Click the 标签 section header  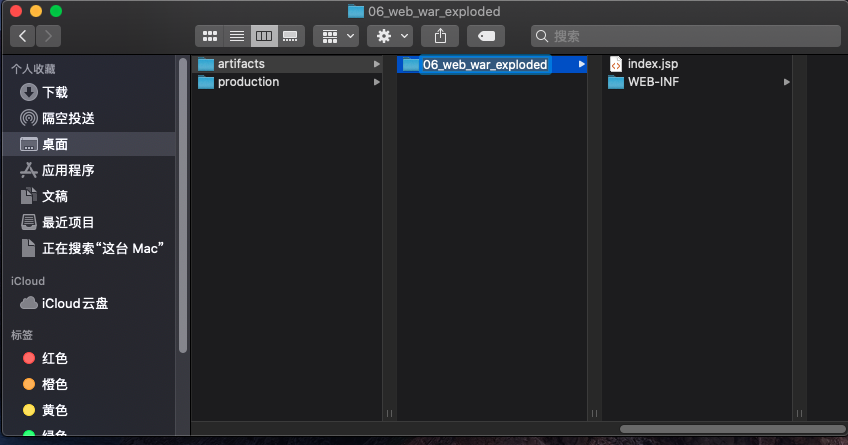[x=22, y=335]
